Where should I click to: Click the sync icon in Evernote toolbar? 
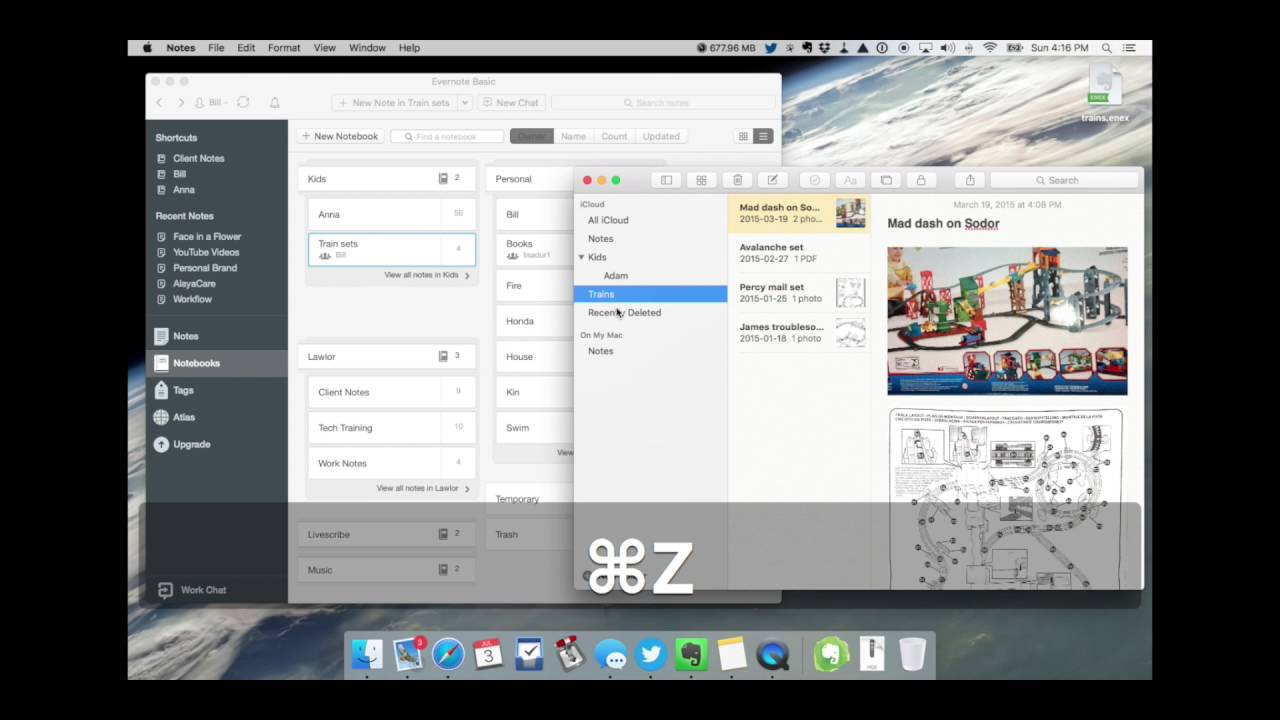coord(243,102)
